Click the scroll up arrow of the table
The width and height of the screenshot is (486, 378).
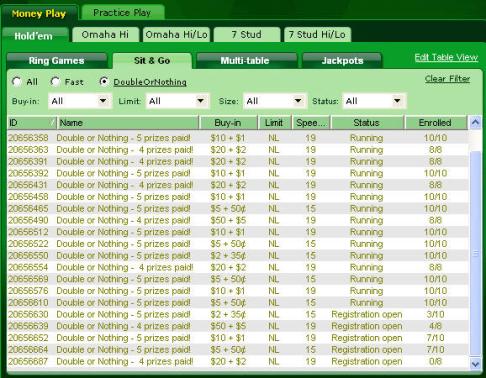[x=475, y=123]
